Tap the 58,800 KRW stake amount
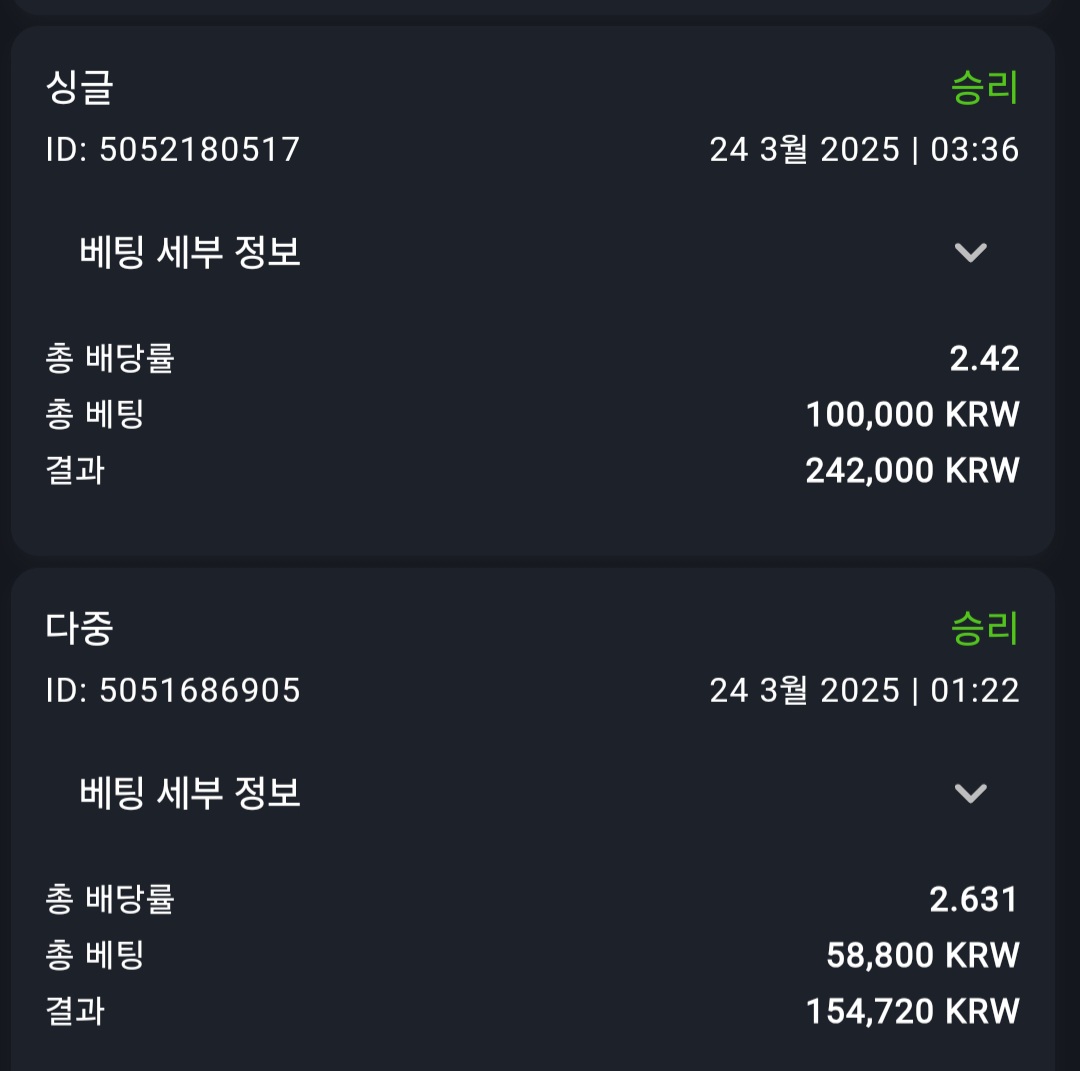The width and height of the screenshot is (1080, 1071). tap(922, 955)
